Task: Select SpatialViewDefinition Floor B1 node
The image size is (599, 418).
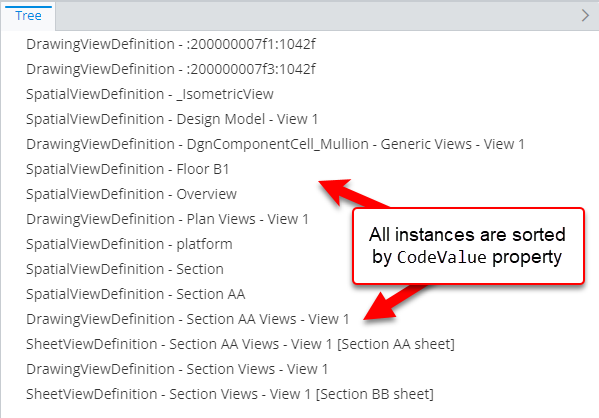Action: pyautogui.click(x=128, y=169)
